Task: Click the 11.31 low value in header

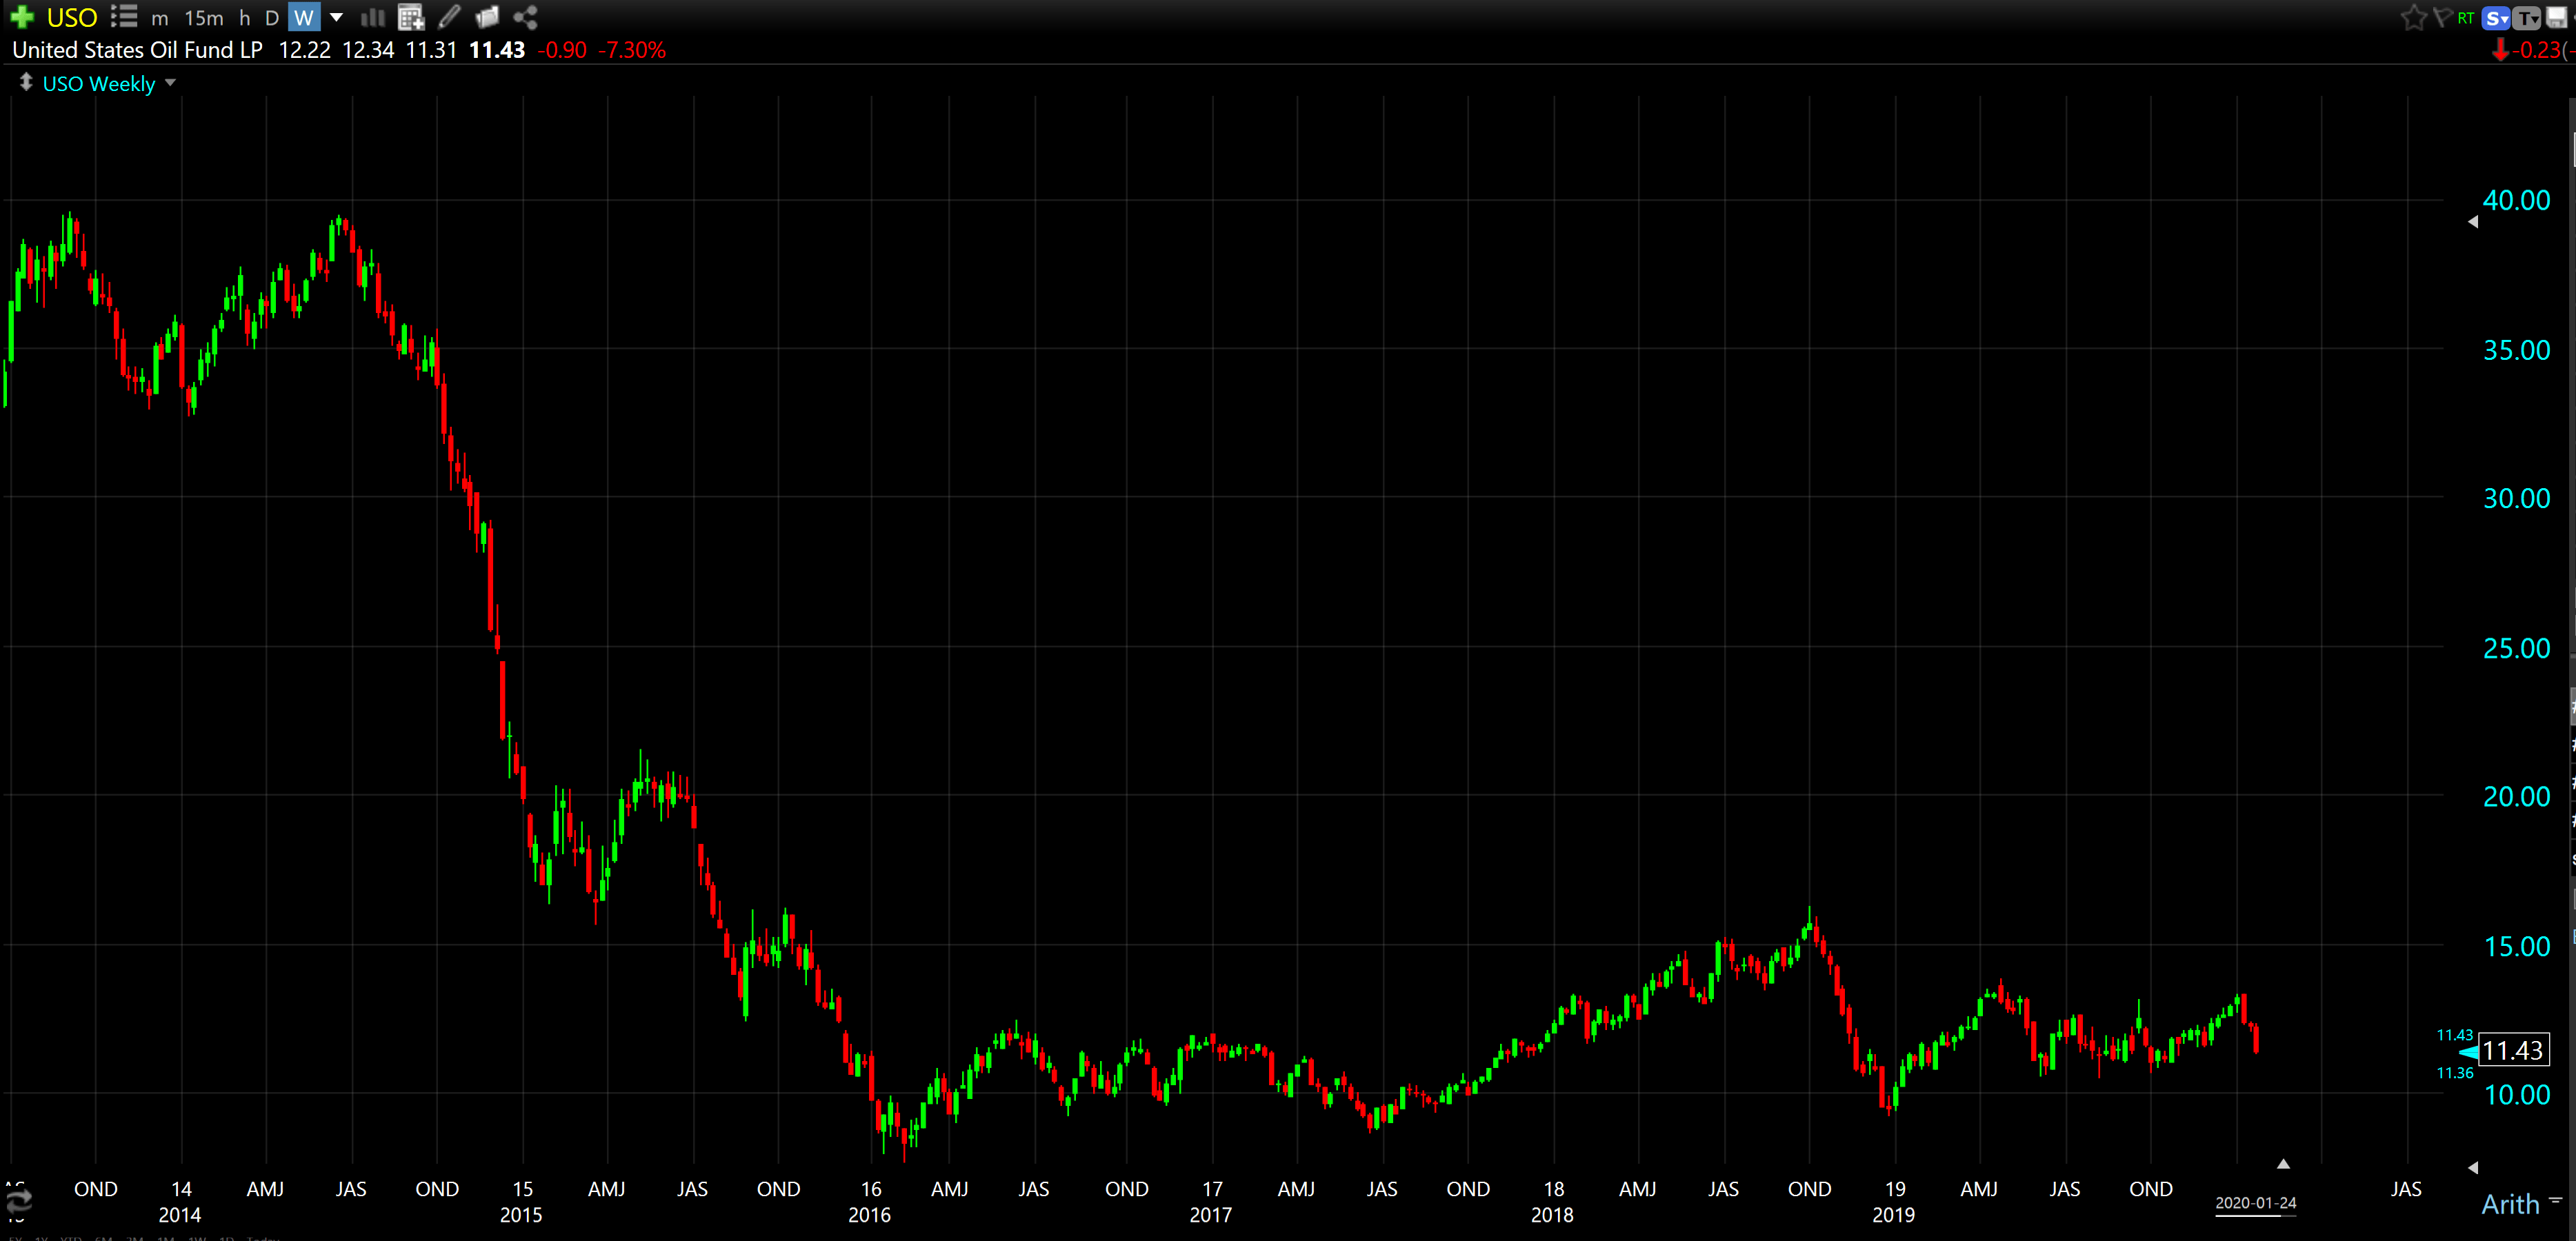Action: click(x=431, y=50)
